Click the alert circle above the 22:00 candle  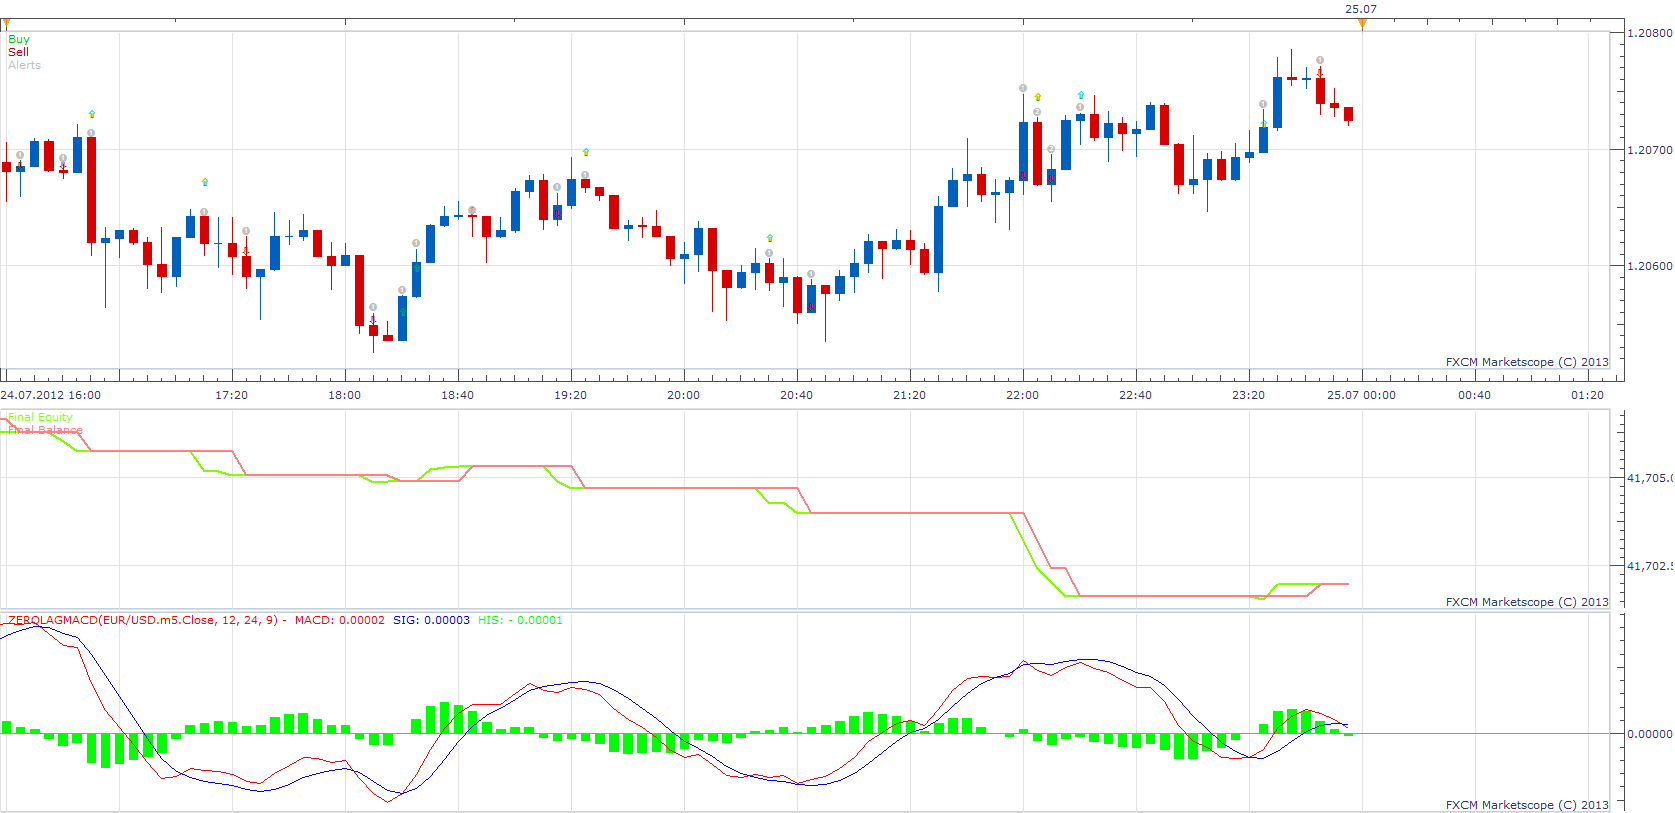pyautogui.click(x=1023, y=88)
